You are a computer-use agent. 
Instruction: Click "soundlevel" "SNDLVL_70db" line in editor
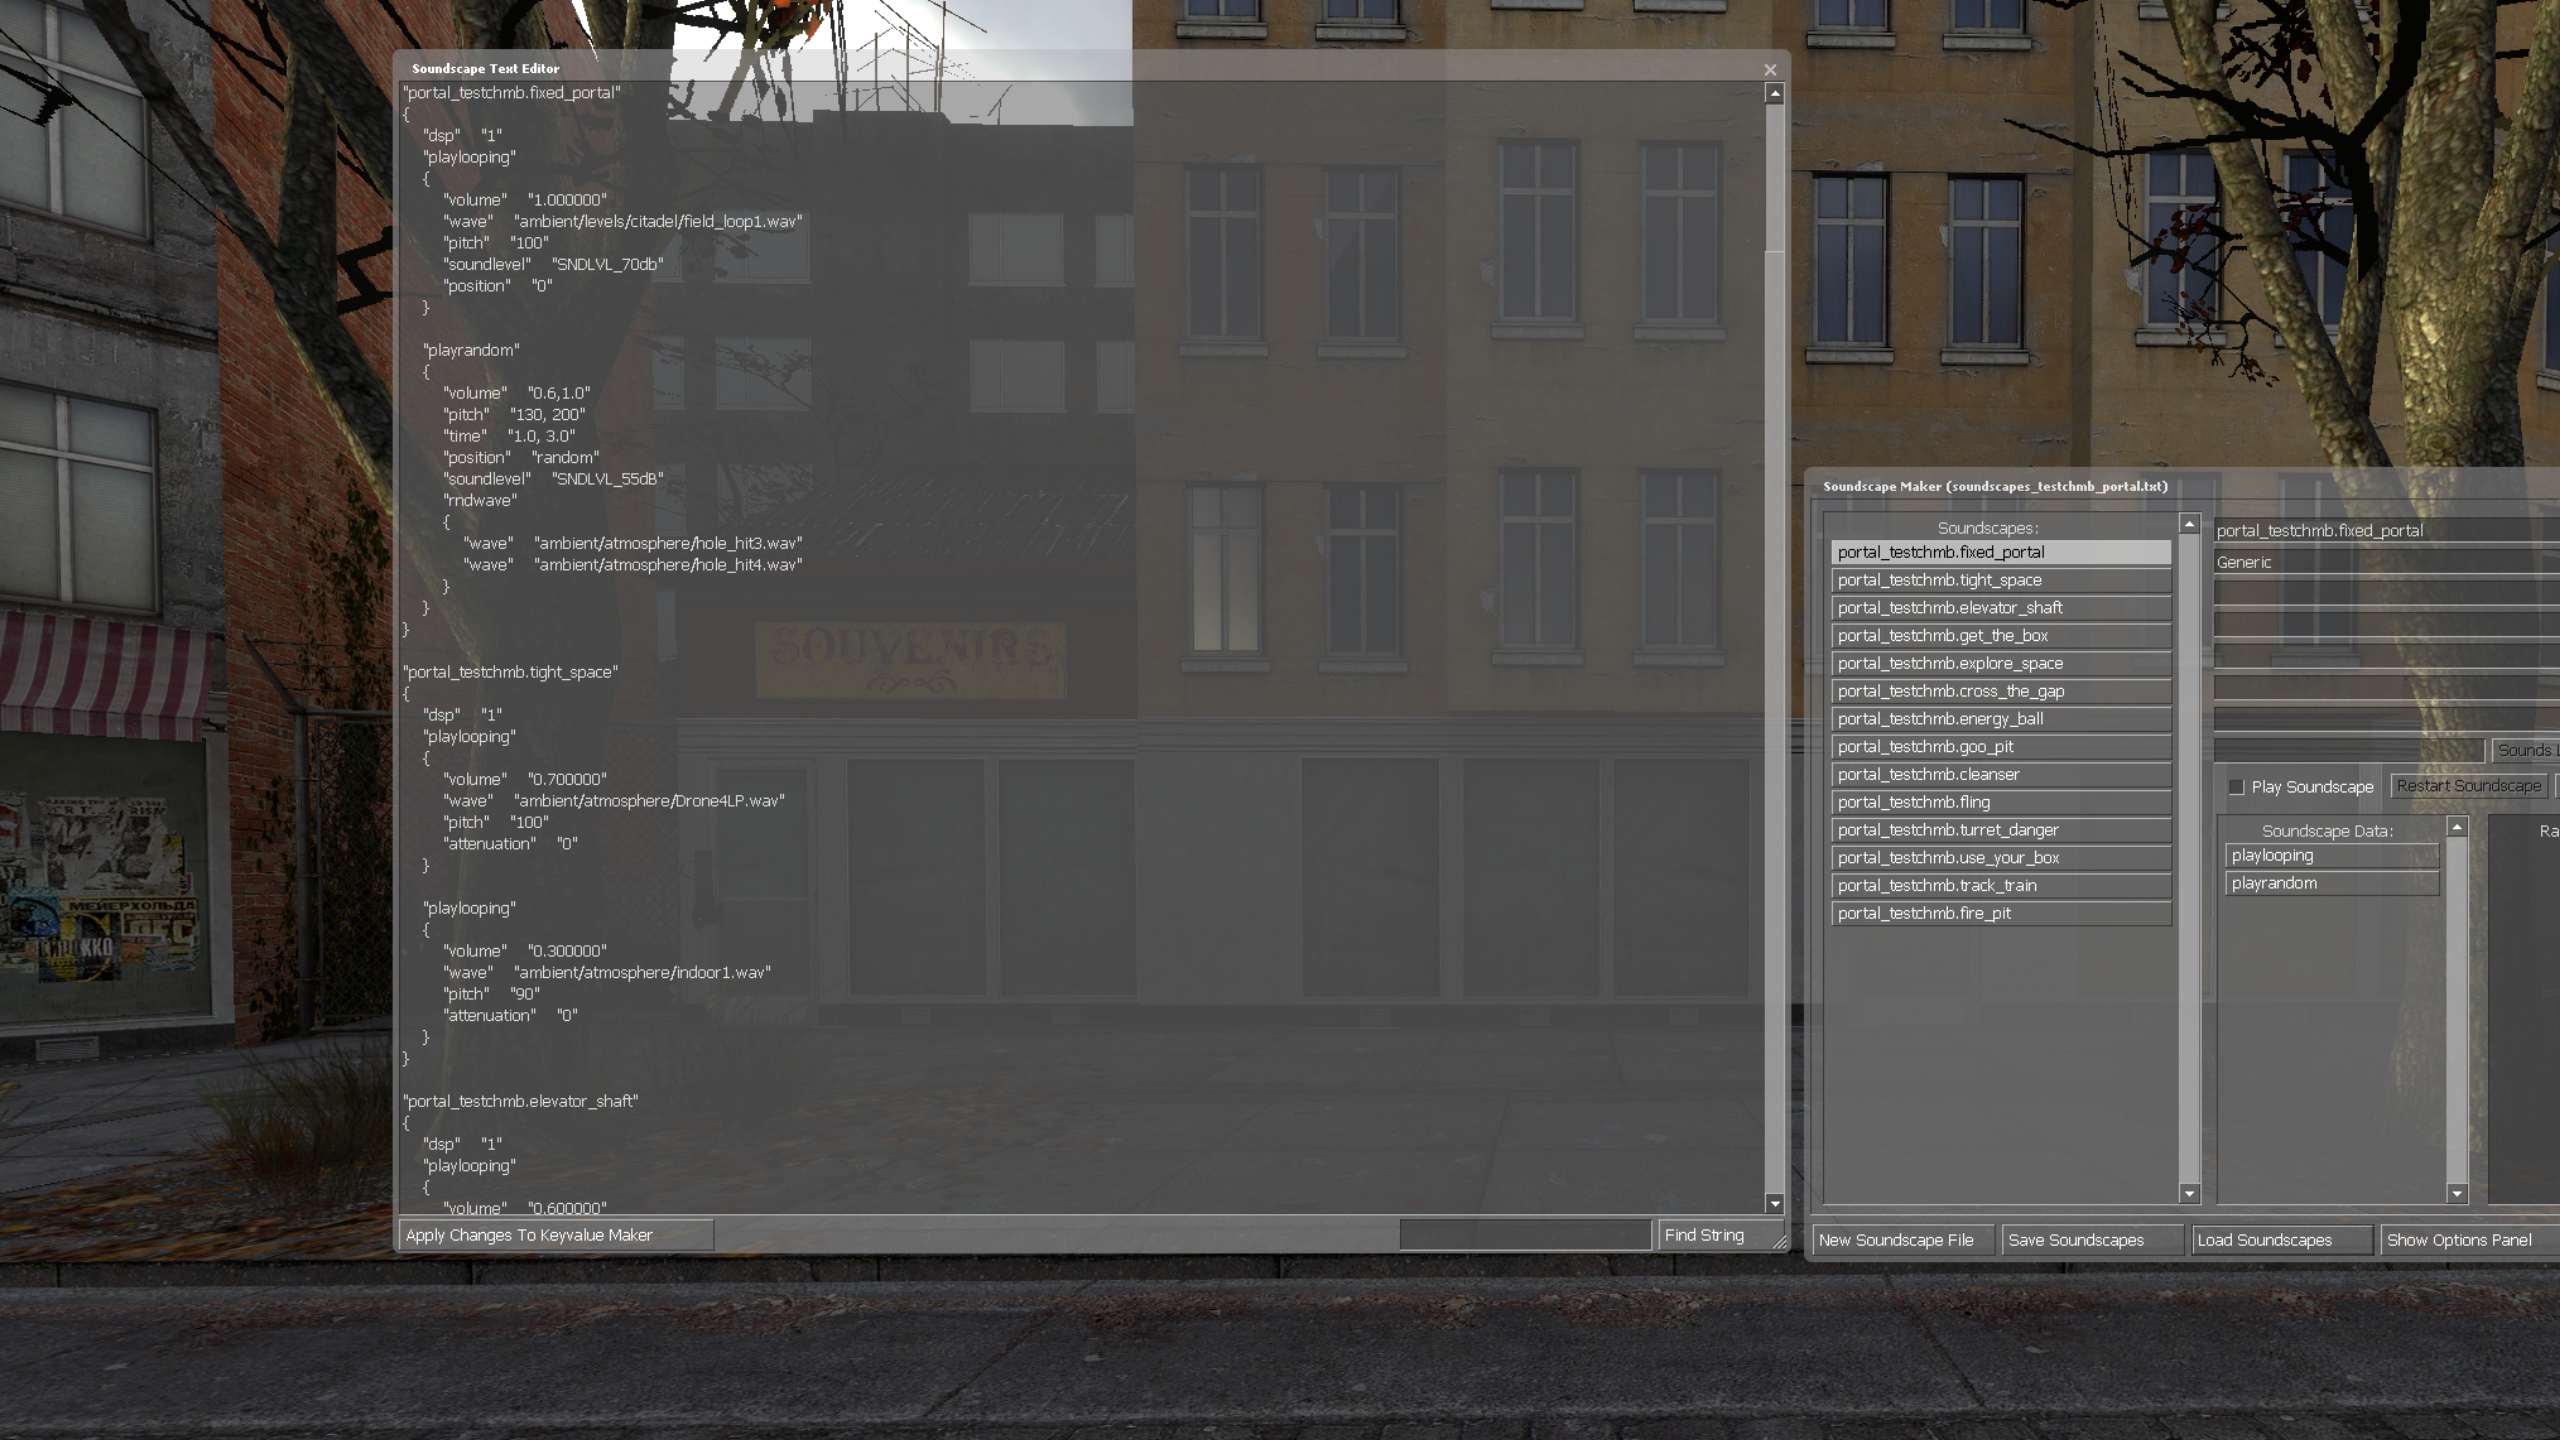[x=553, y=264]
